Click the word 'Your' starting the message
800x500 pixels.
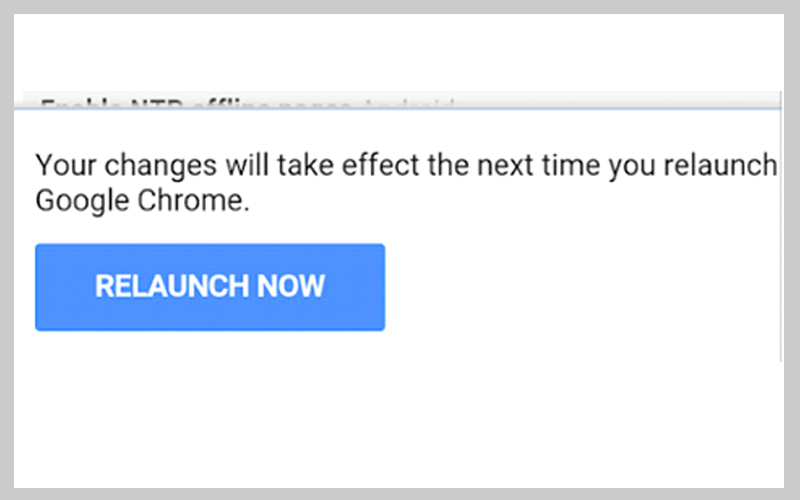62,165
